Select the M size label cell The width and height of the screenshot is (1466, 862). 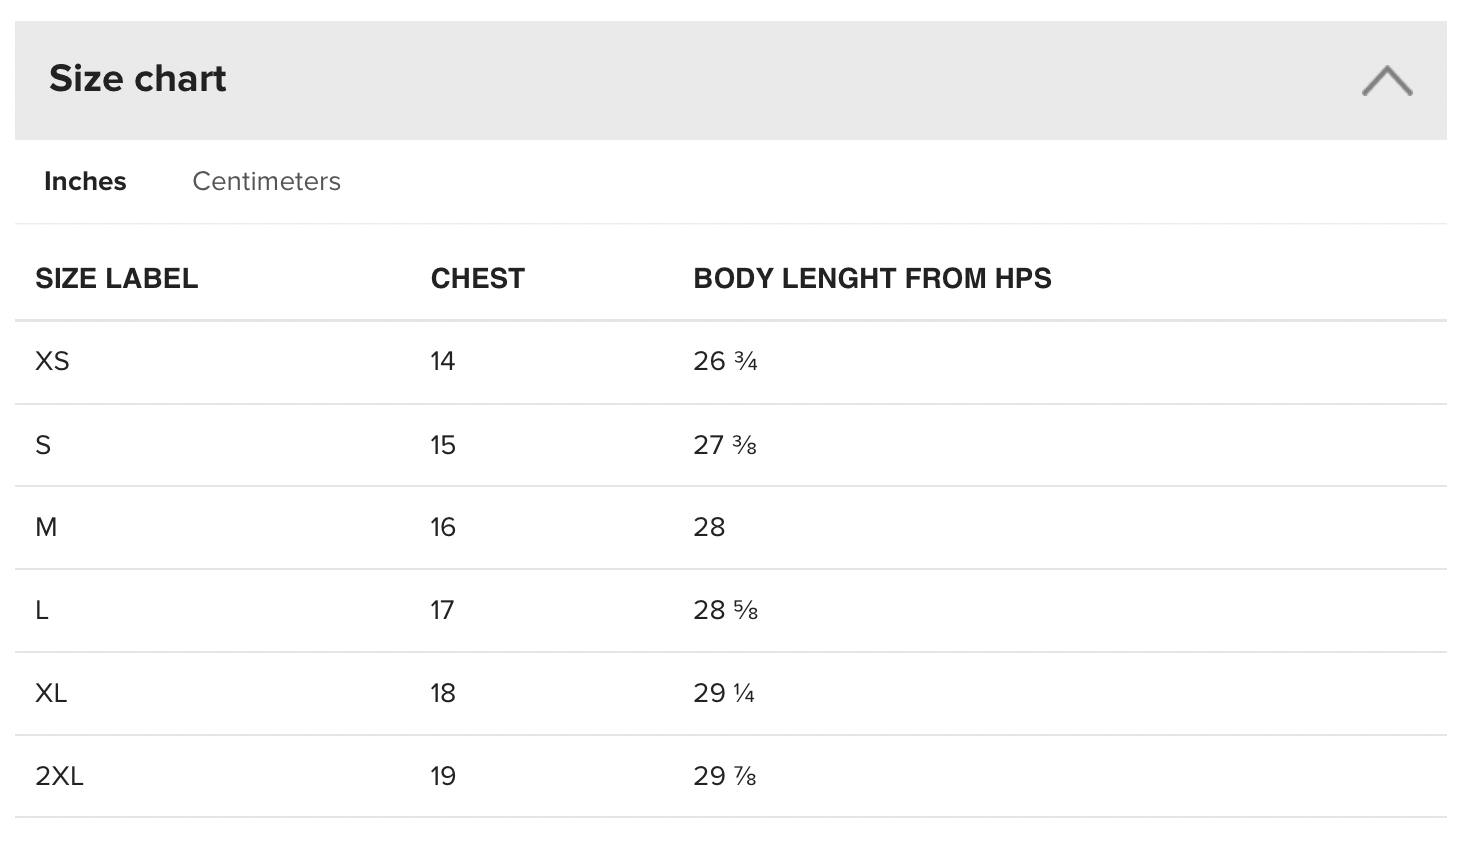46,527
